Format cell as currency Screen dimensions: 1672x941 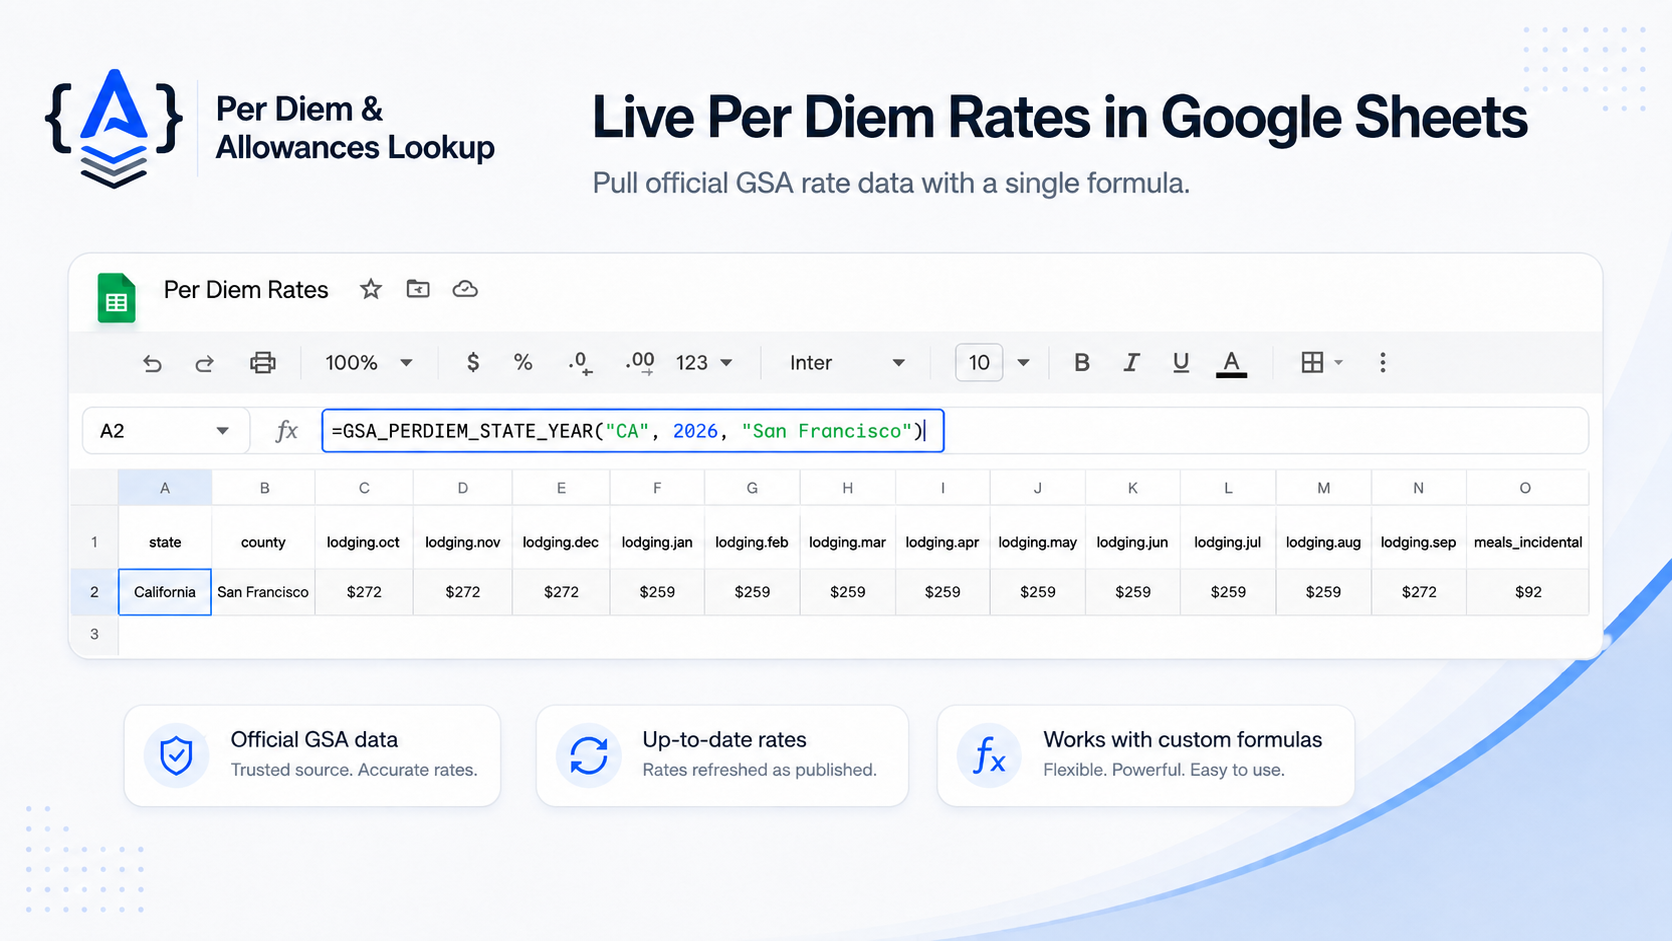[473, 362]
